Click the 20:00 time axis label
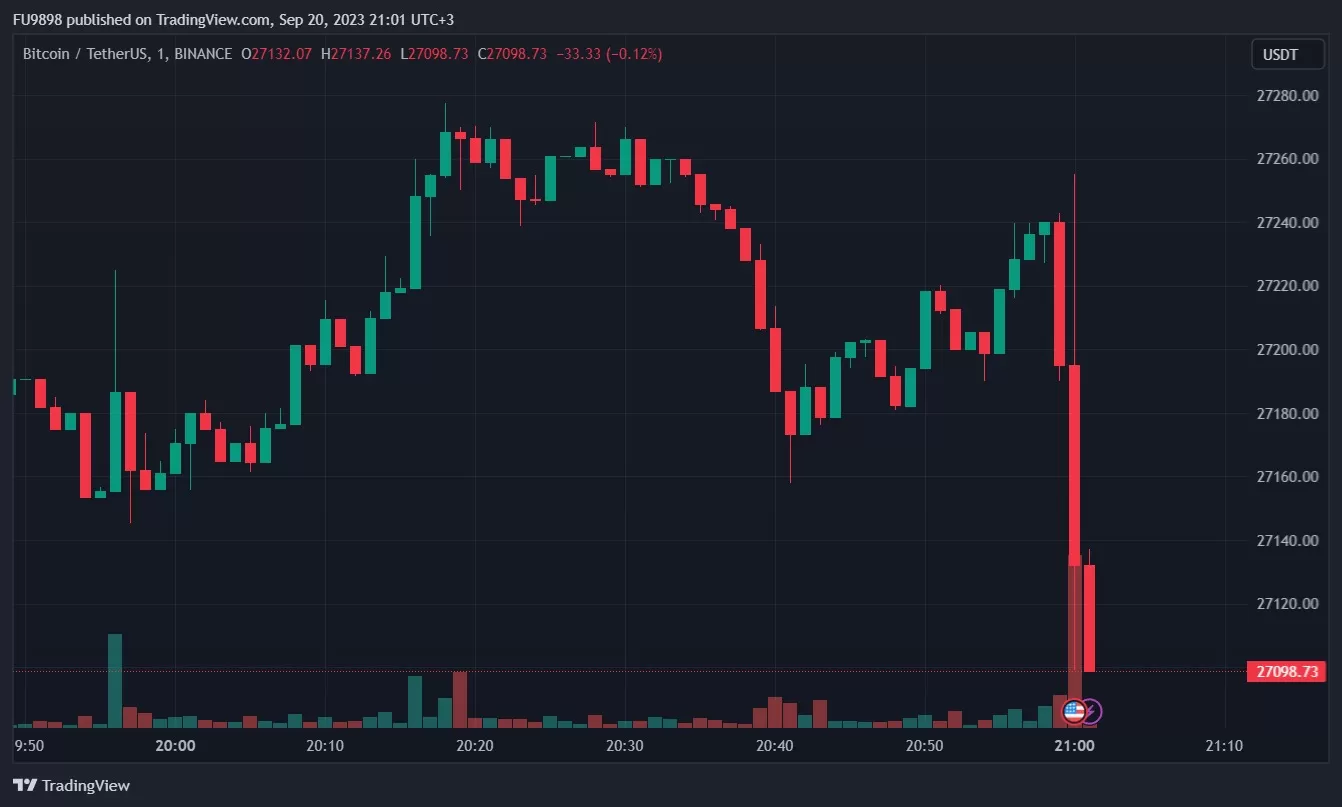The width and height of the screenshot is (1342, 807). point(176,745)
